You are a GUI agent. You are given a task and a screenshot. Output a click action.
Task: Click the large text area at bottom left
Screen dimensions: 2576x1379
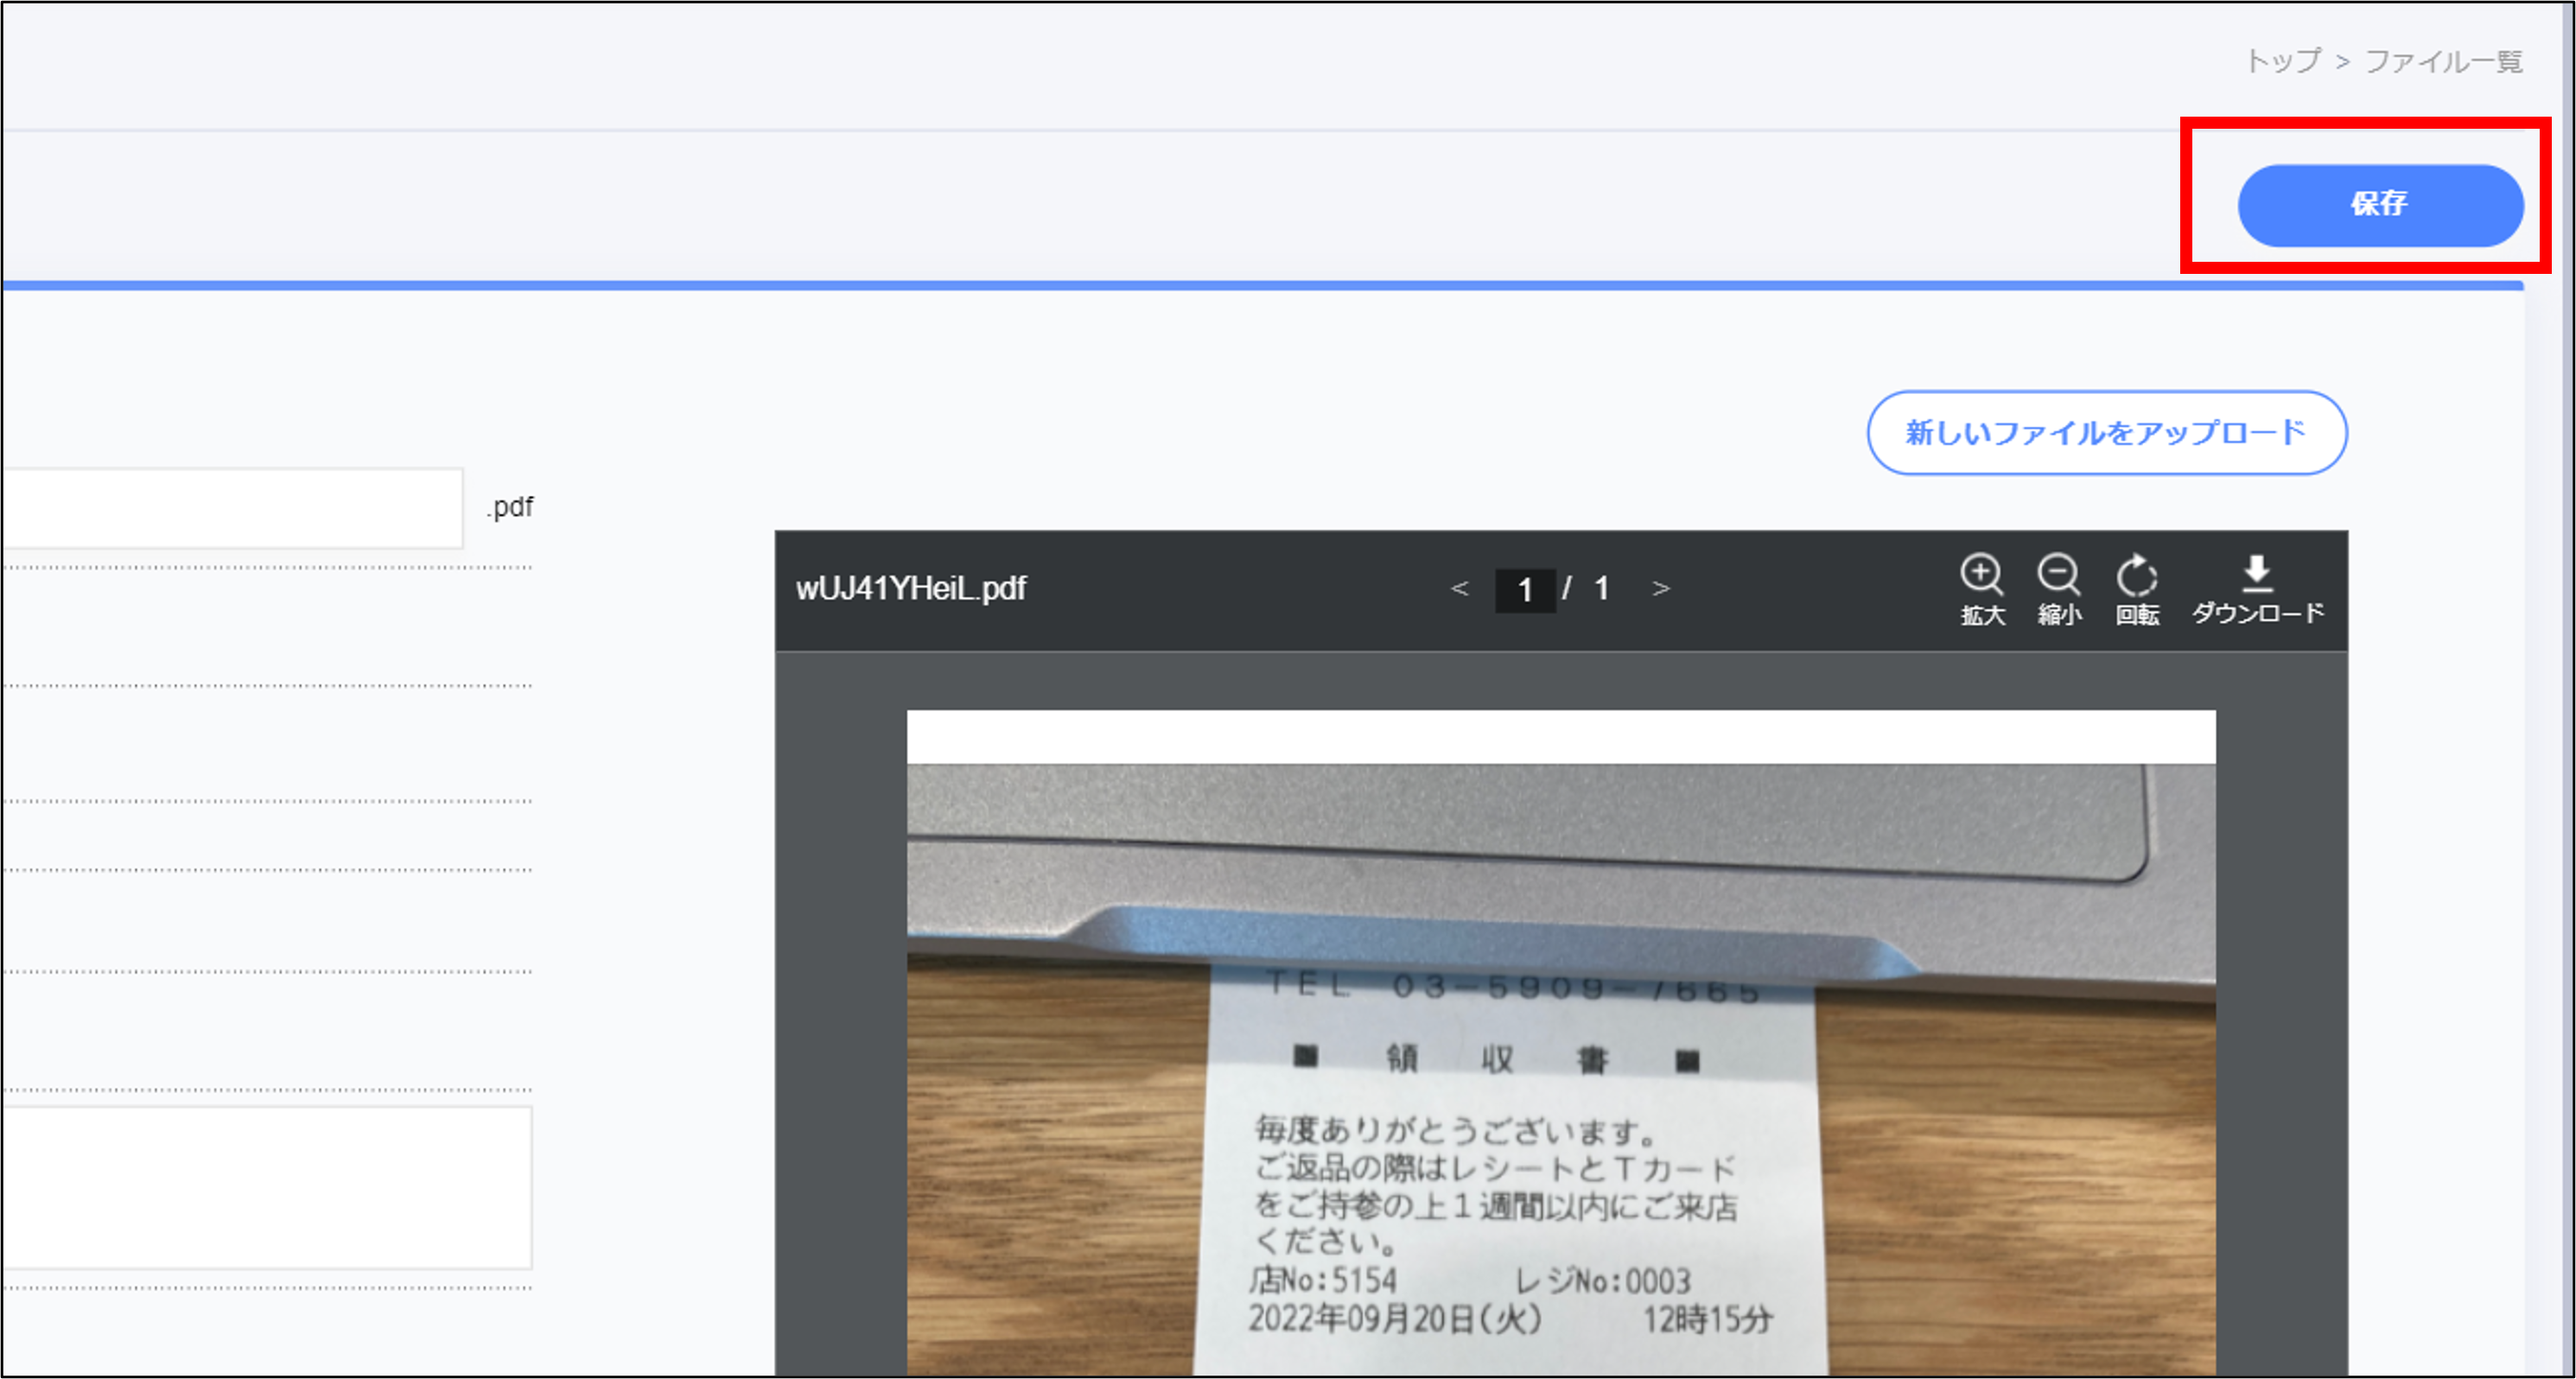[266, 1187]
